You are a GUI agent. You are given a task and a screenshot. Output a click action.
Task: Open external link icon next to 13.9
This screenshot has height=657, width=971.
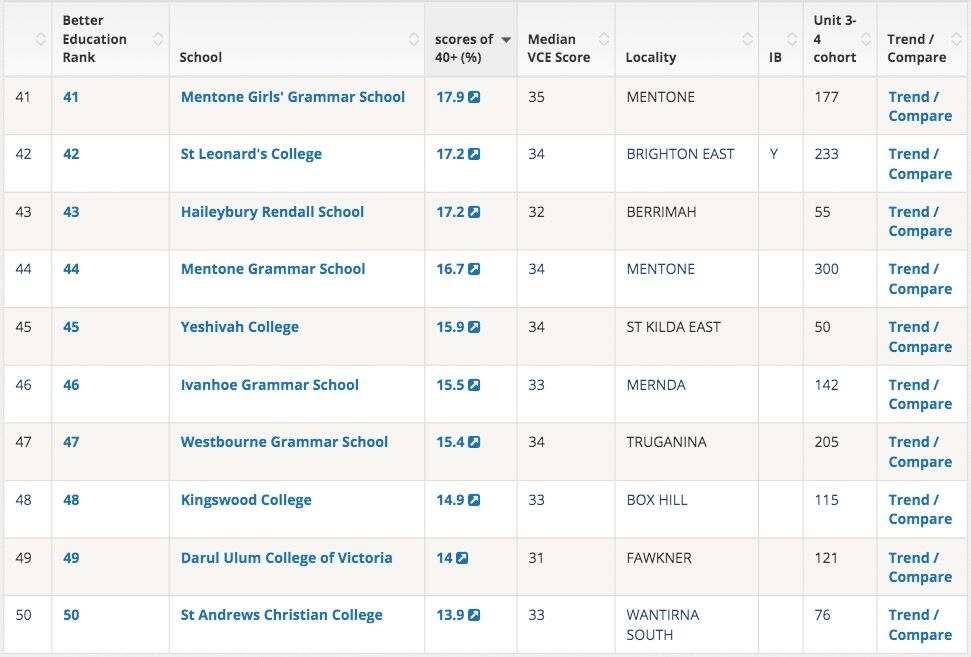click(x=474, y=615)
